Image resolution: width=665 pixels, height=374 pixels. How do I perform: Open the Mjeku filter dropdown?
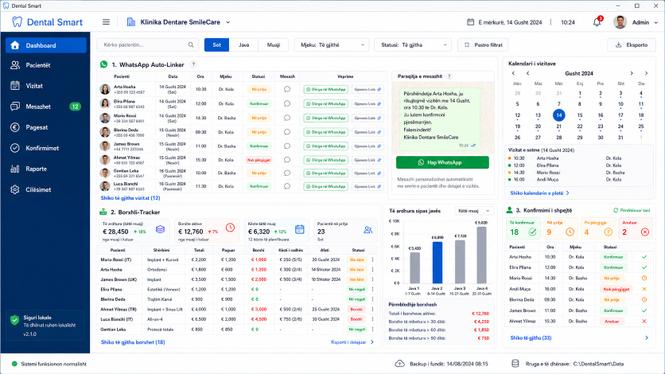point(332,45)
